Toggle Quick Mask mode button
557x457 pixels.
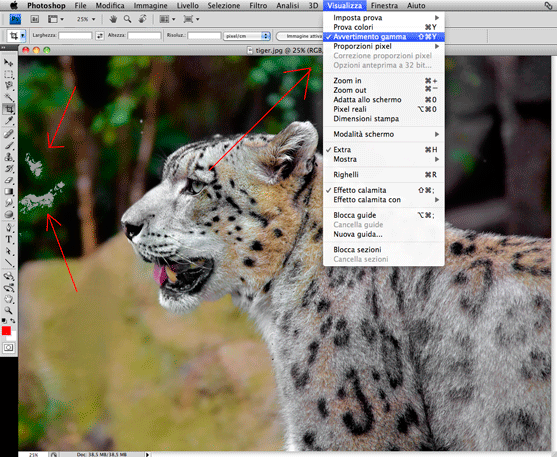tap(9, 348)
